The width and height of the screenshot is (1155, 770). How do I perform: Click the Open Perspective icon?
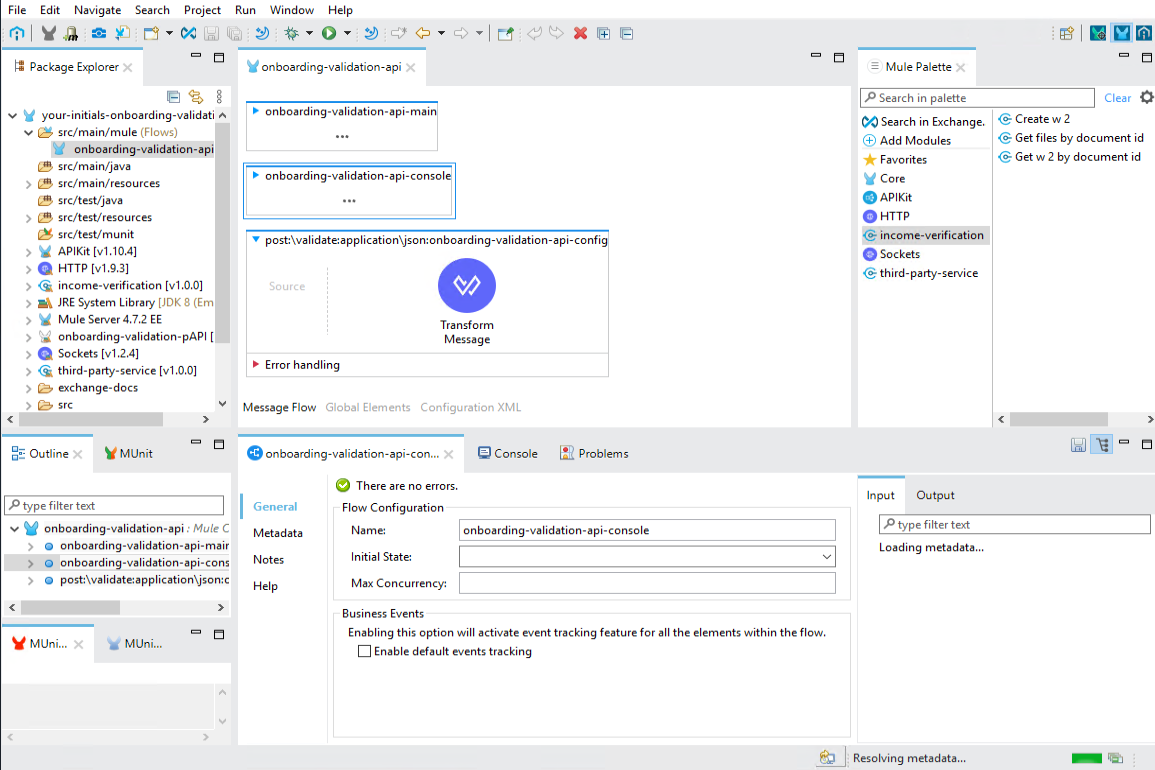pyautogui.click(x=1067, y=33)
